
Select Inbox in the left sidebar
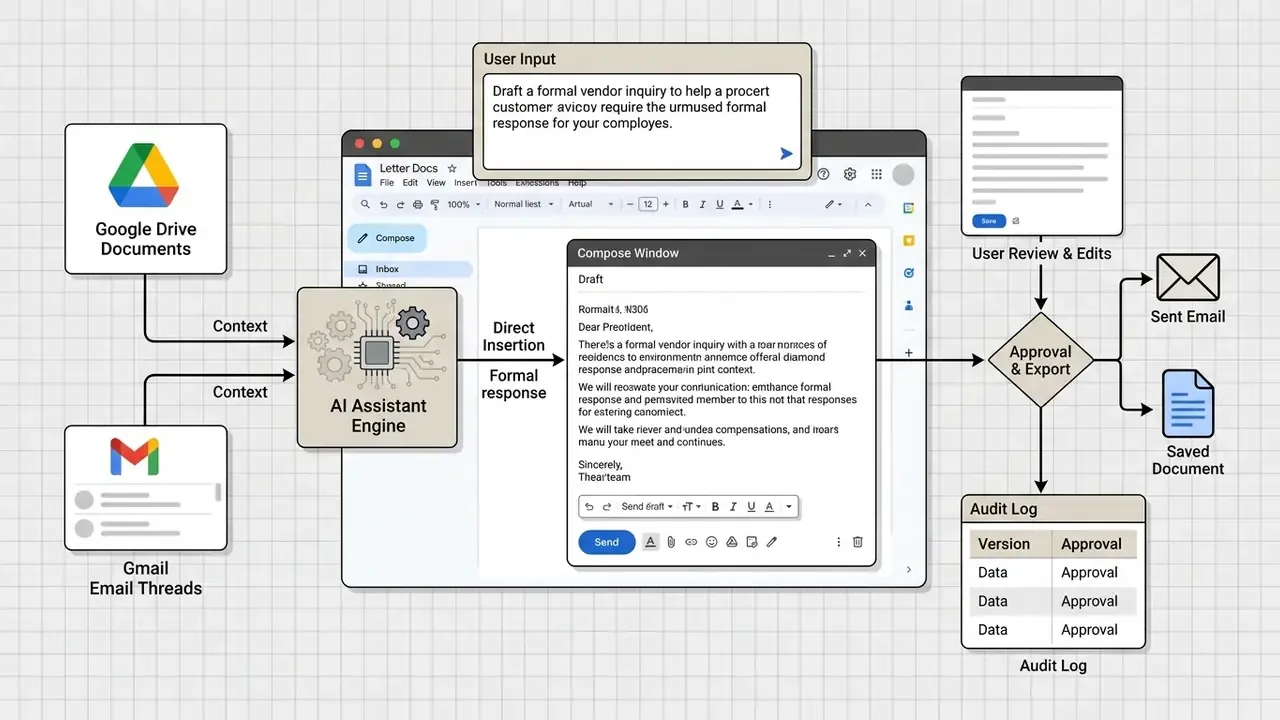coord(409,269)
